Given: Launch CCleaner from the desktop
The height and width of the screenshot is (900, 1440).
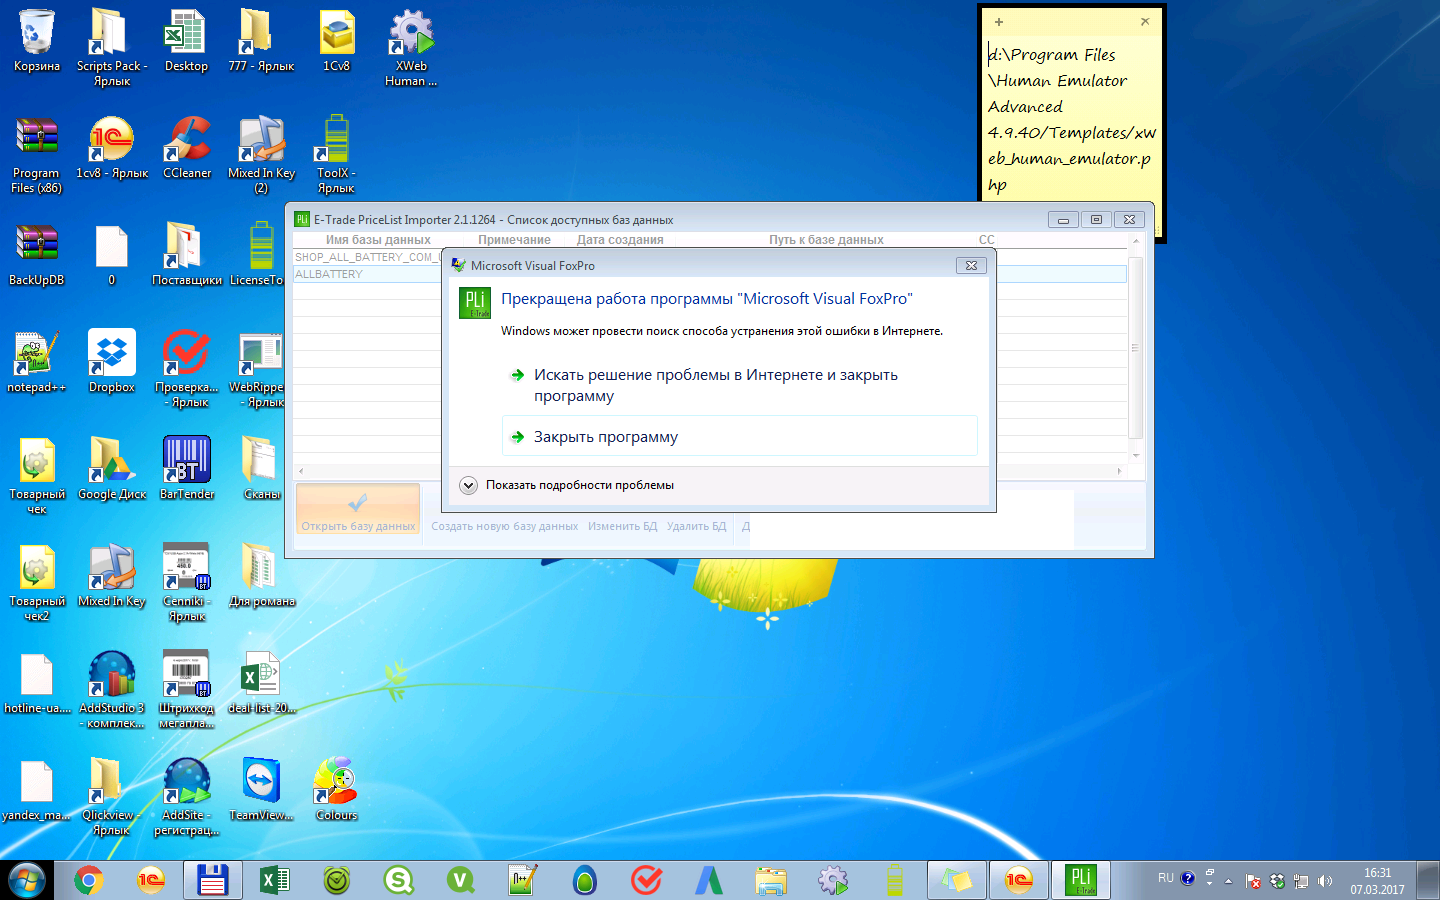Looking at the screenshot, I should coord(187,148).
